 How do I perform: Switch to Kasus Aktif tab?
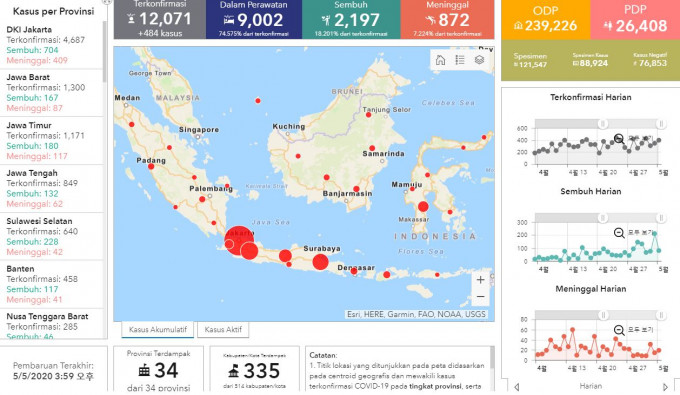(x=223, y=330)
